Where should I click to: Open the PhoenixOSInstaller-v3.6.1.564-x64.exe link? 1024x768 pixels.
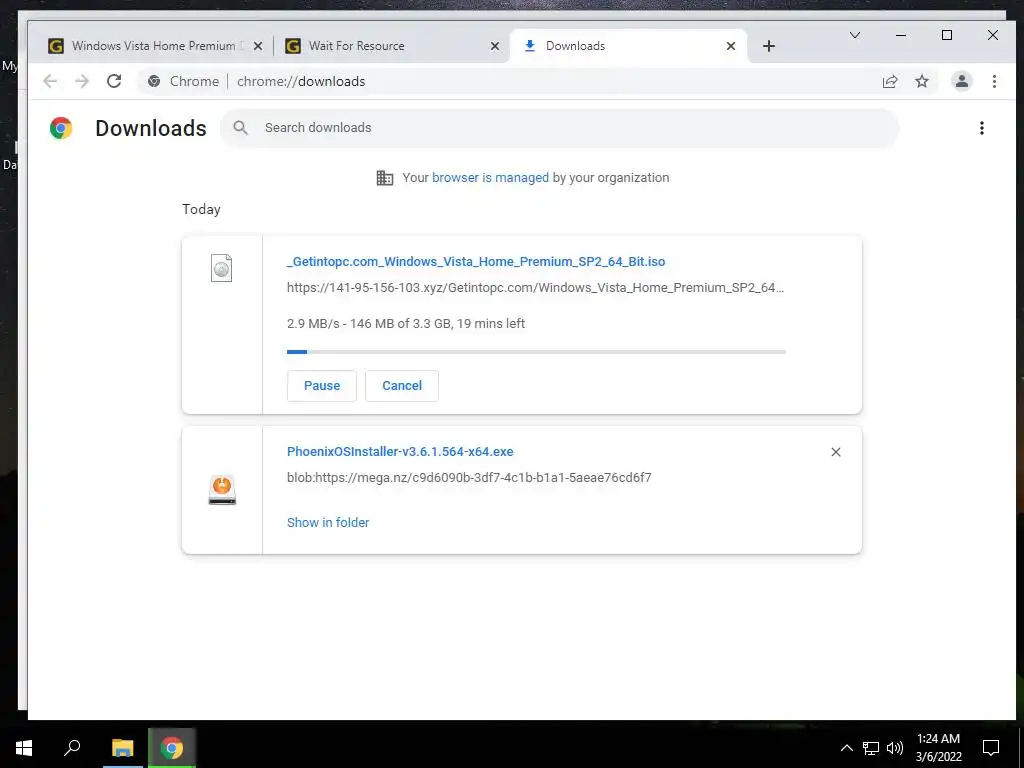click(x=400, y=452)
